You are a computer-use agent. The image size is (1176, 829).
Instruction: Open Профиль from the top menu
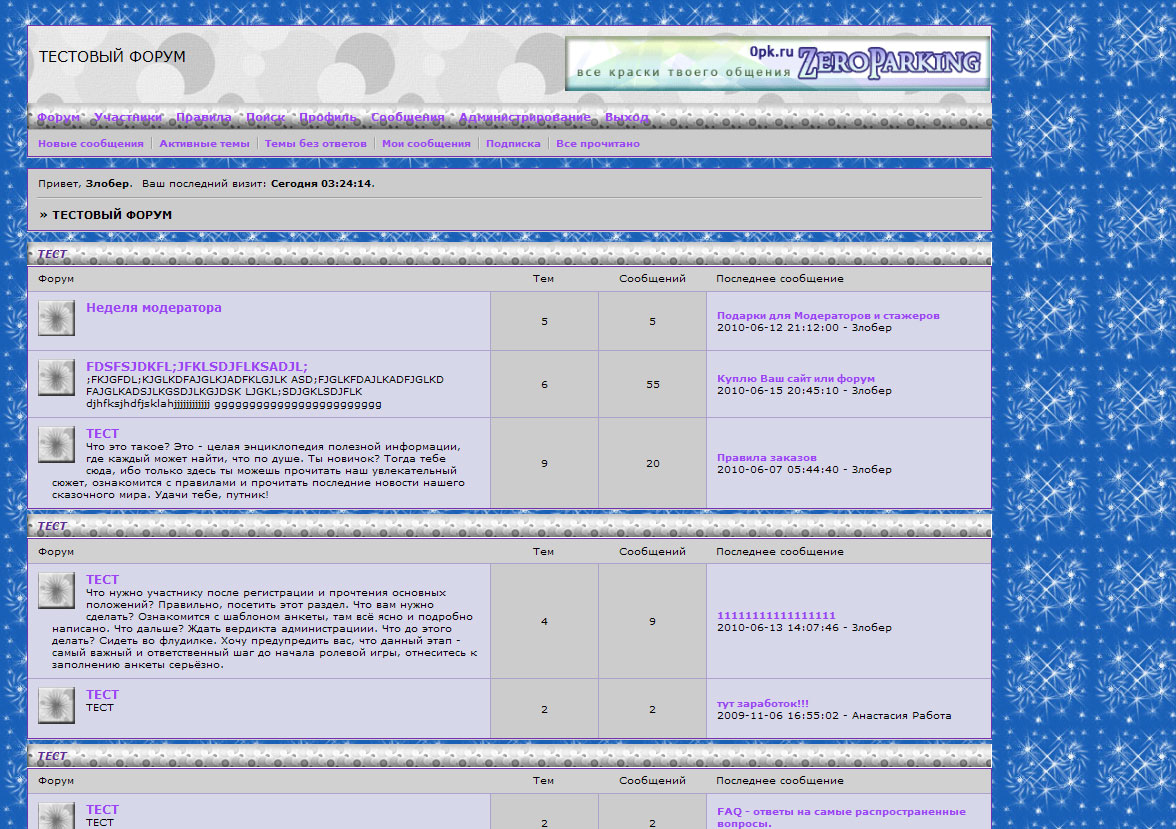coord(327,117)
